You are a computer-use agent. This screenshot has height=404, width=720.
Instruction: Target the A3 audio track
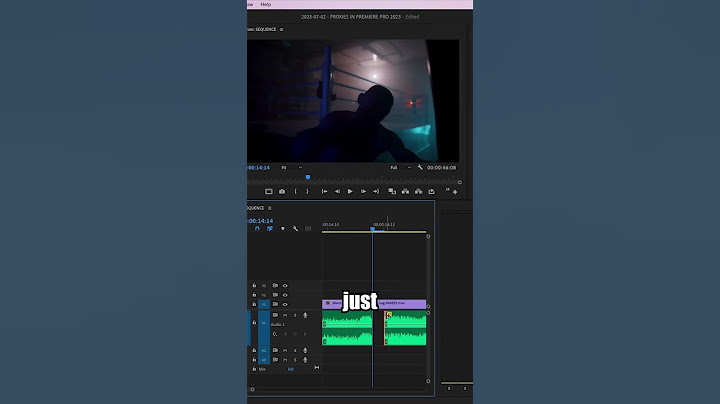pyautogui.click(x=264, y=359)
